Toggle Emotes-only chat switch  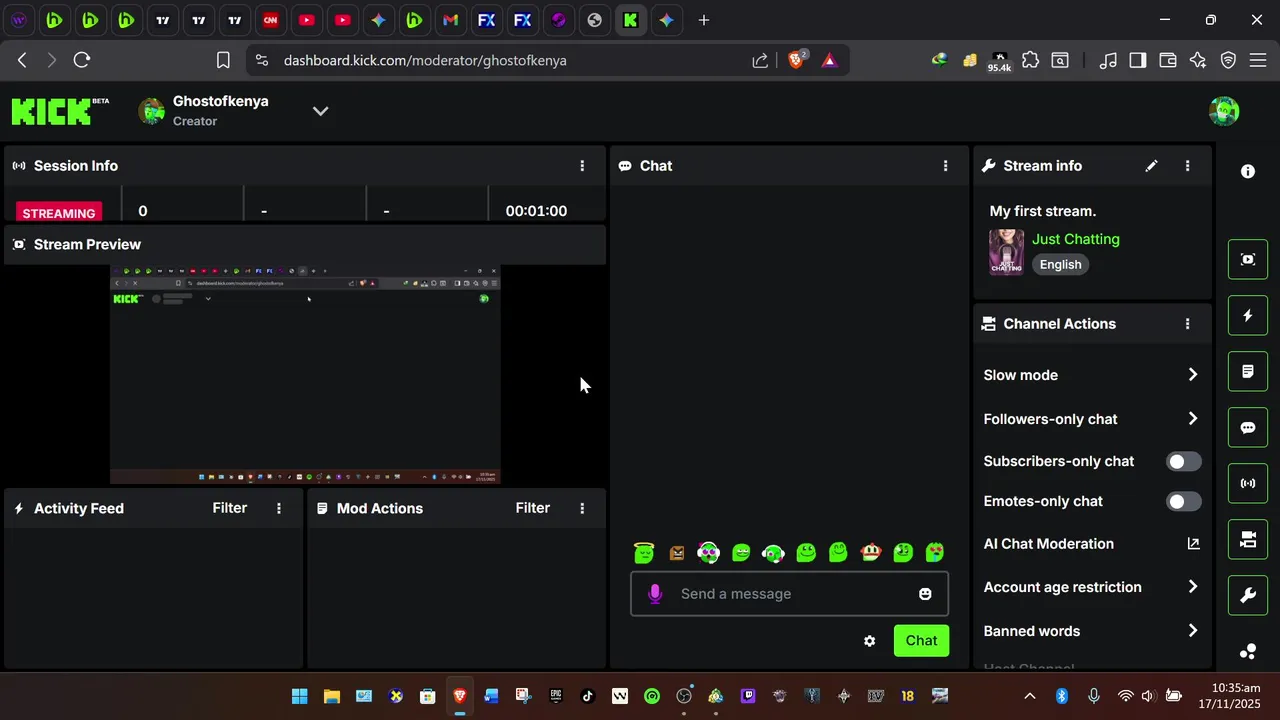1184,502
